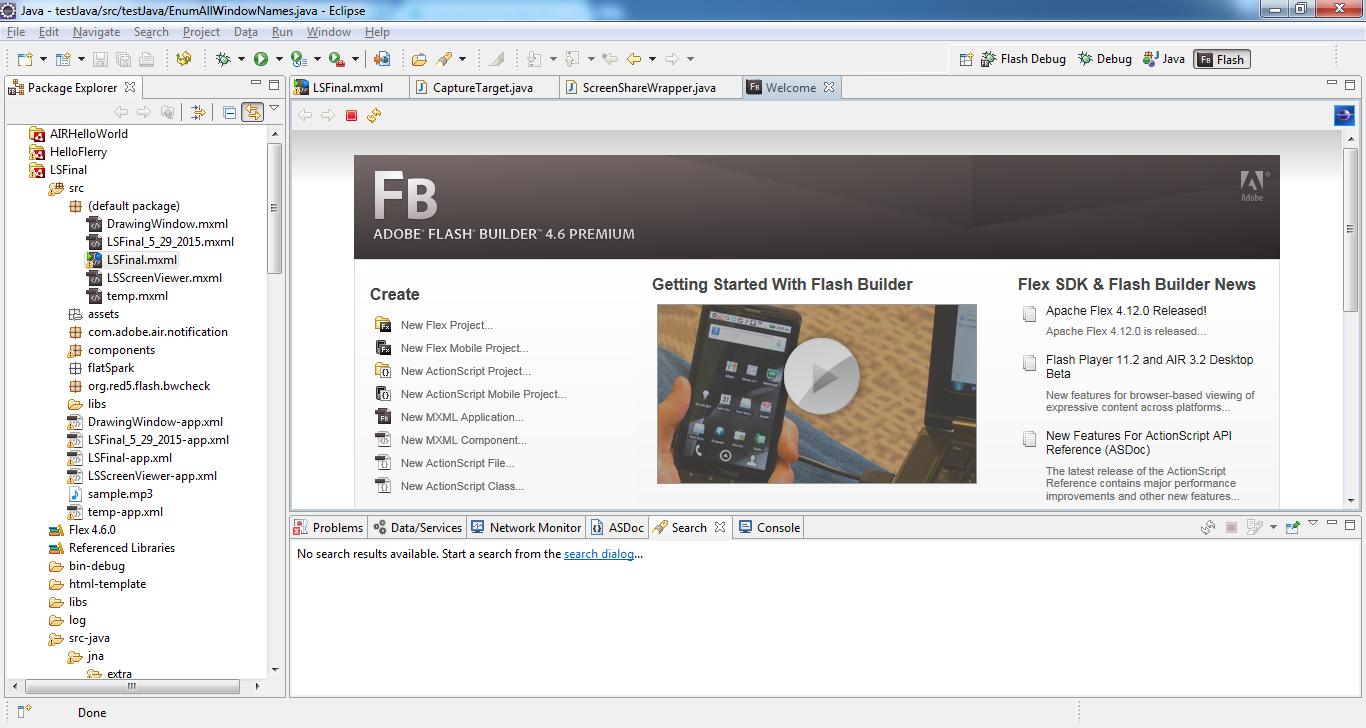Click the Package Explorer vertical scrollbar thumb
Image resolution: width=1366 pixels, height=728 pixels.
(275, 208)
